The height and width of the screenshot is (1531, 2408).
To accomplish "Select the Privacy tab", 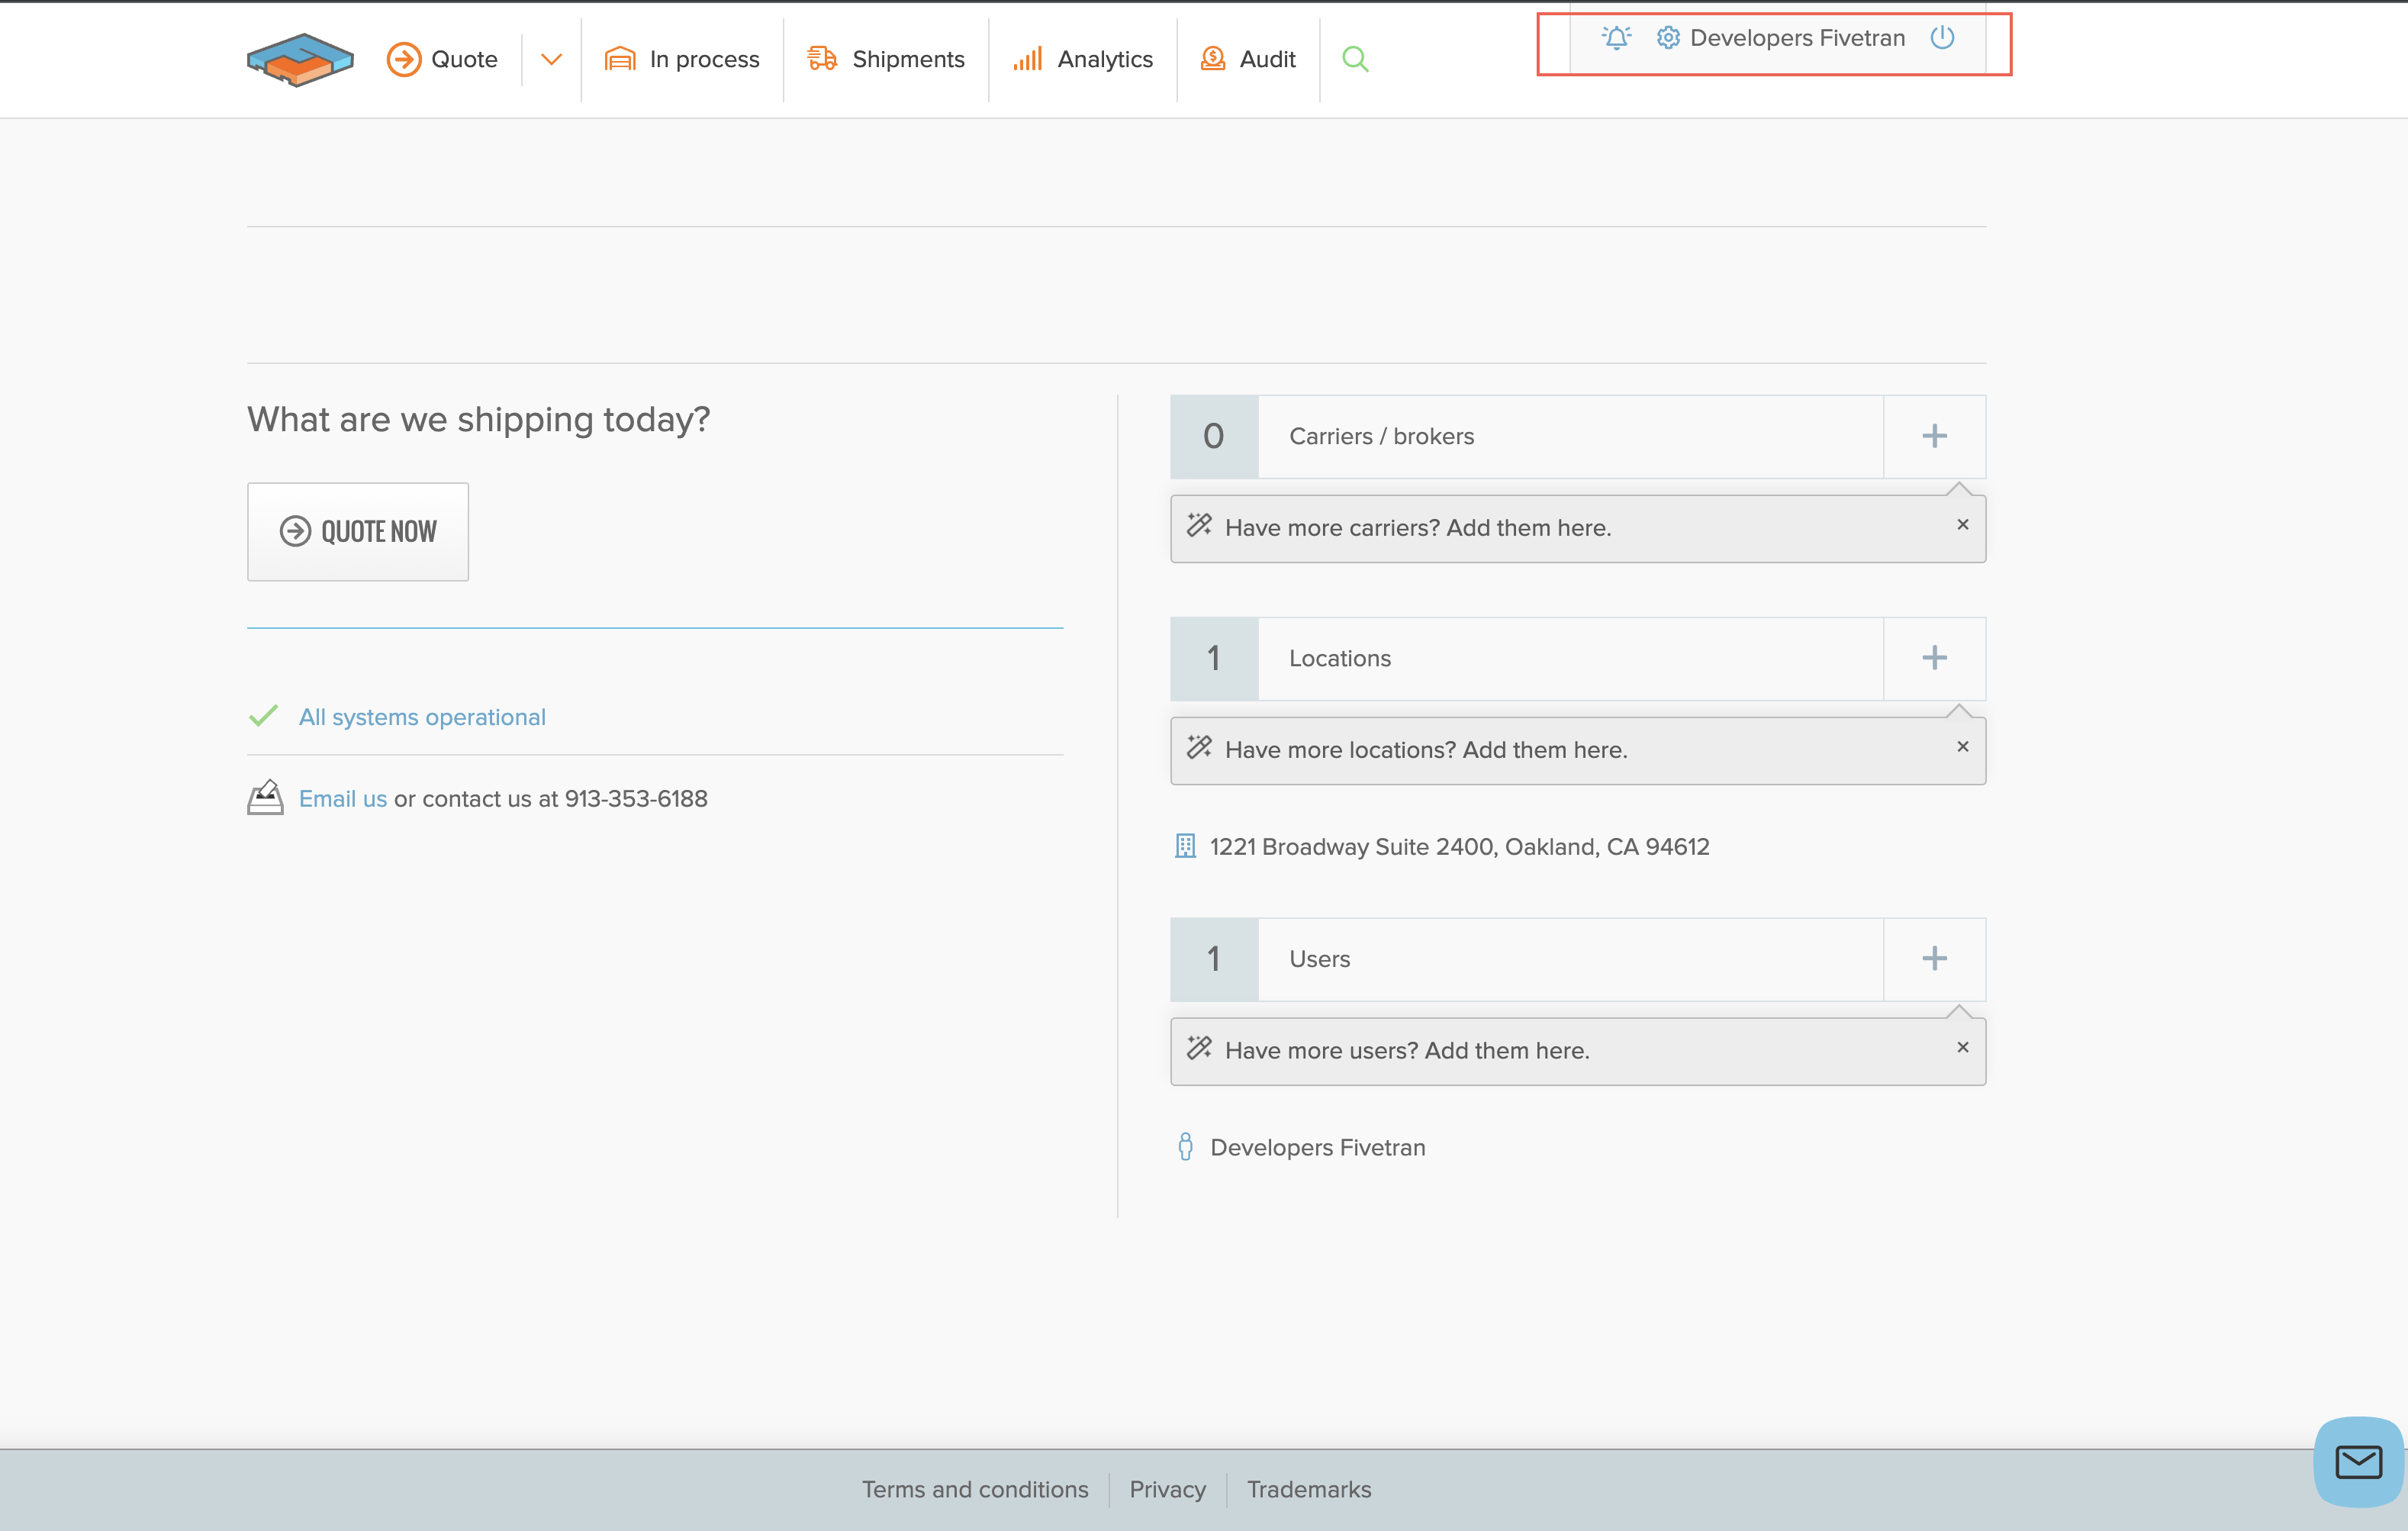I will pos(1167,1489).
